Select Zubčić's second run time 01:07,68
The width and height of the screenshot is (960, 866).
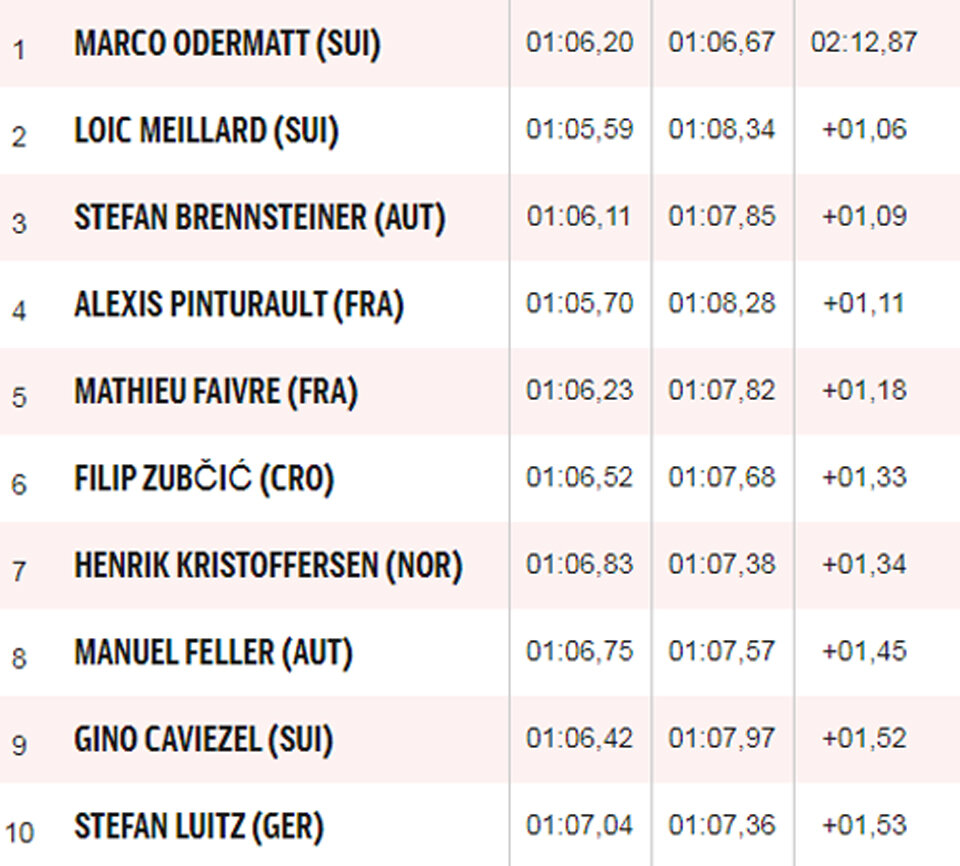722,477
